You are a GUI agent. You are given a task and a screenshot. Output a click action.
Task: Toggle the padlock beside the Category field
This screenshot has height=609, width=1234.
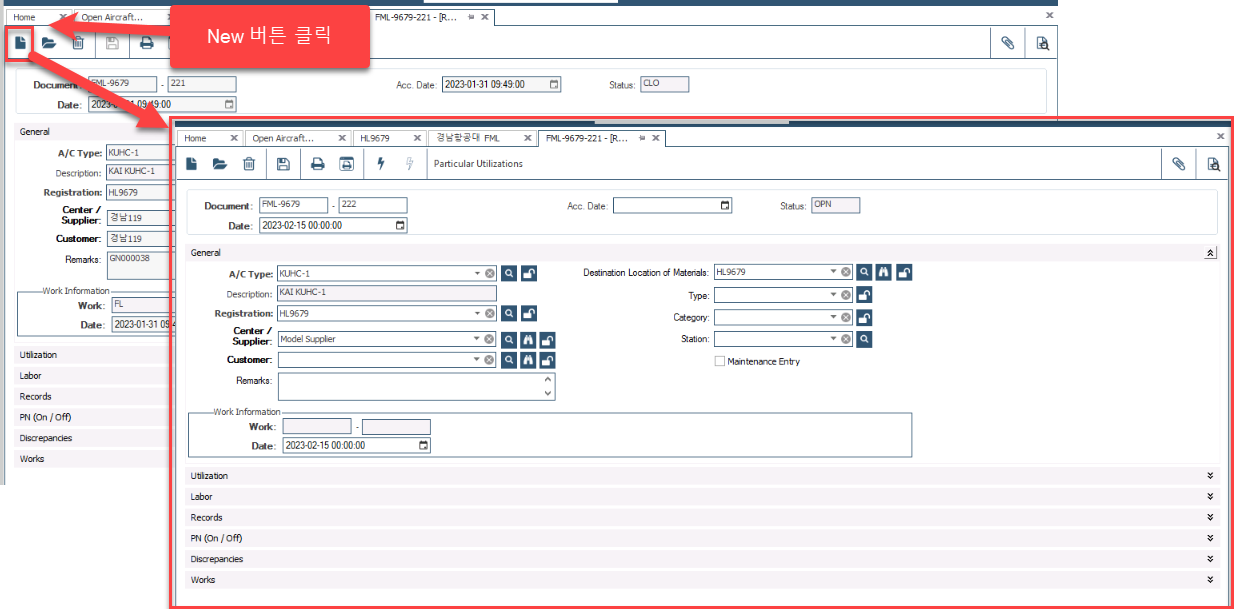click(x=864, y=317)
